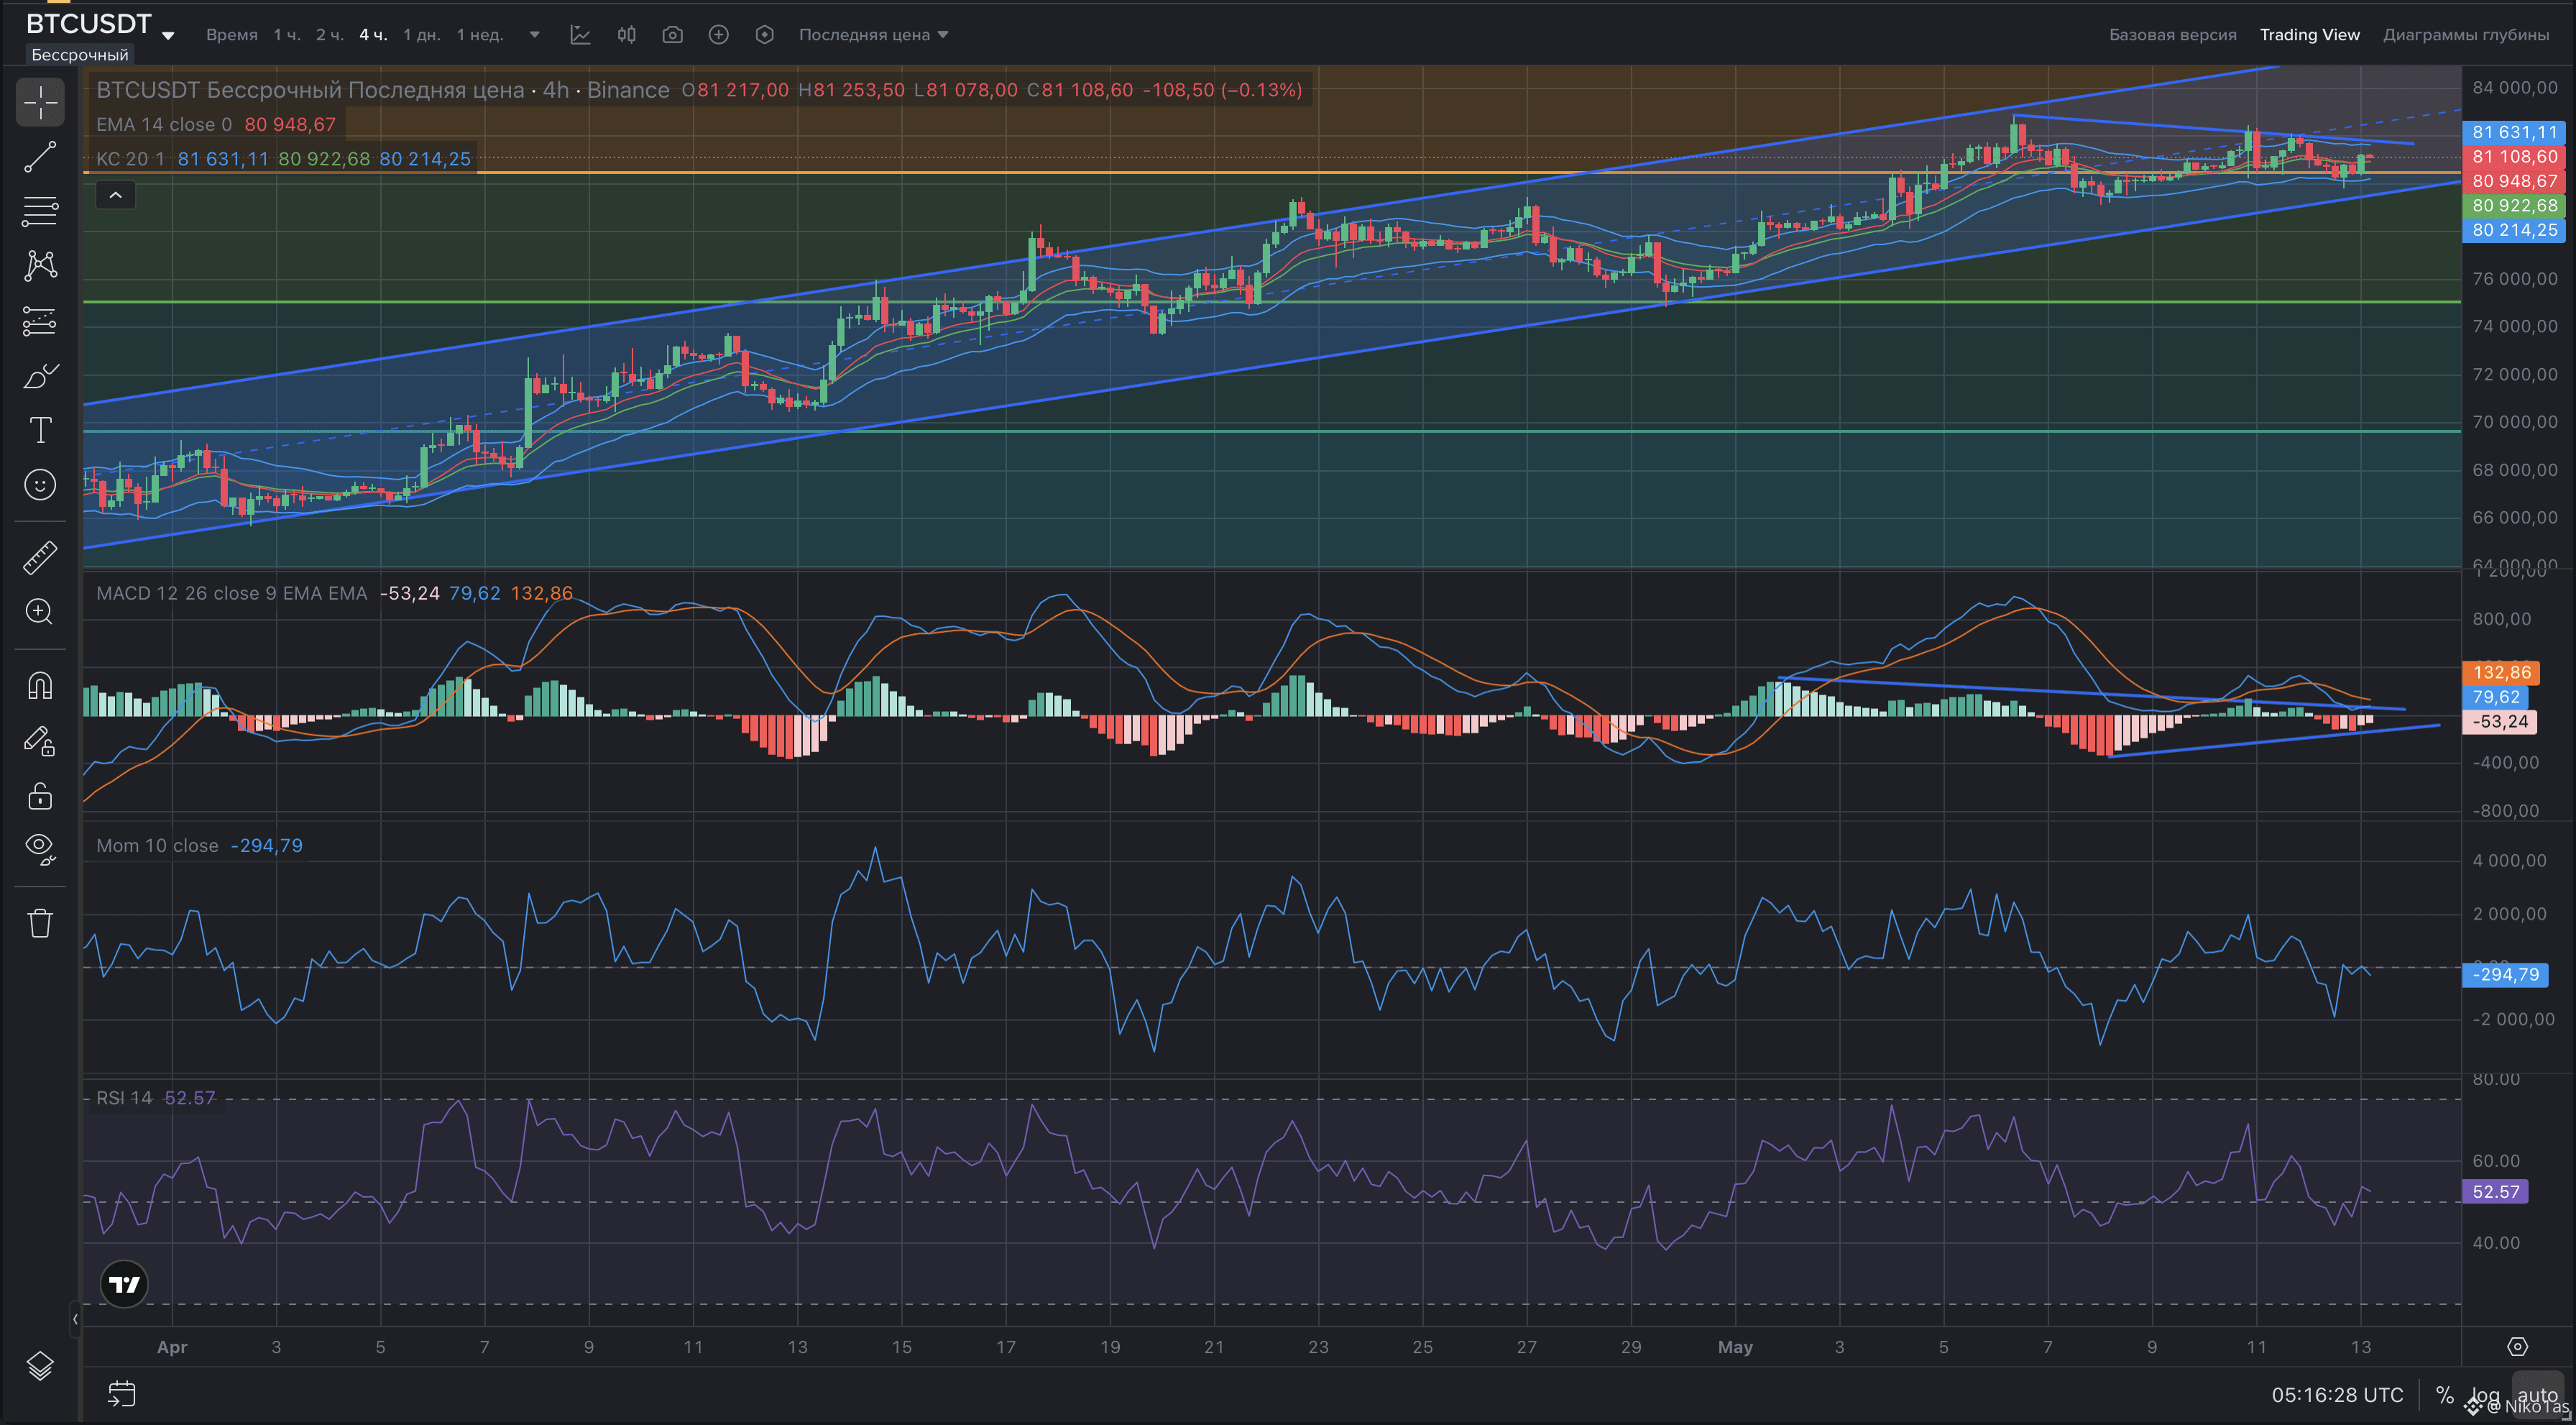Hide all drawings with eye icon
2576x1425 pixels.
[x=40, y=849]
